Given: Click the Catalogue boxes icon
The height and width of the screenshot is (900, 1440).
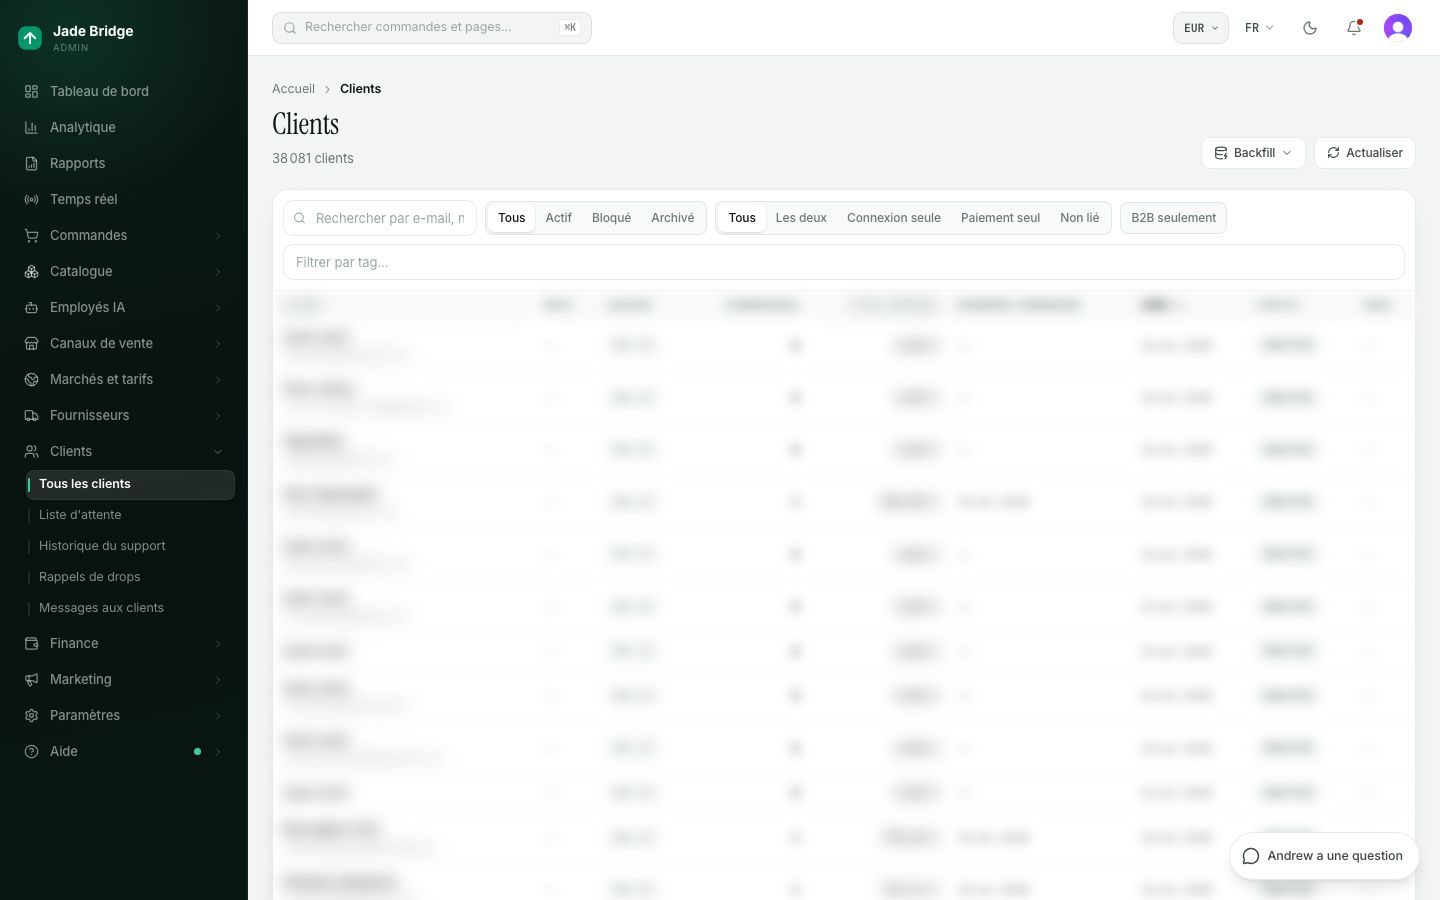Looking at the screenshot, I should pyautogui.click(x=31, y=271).
